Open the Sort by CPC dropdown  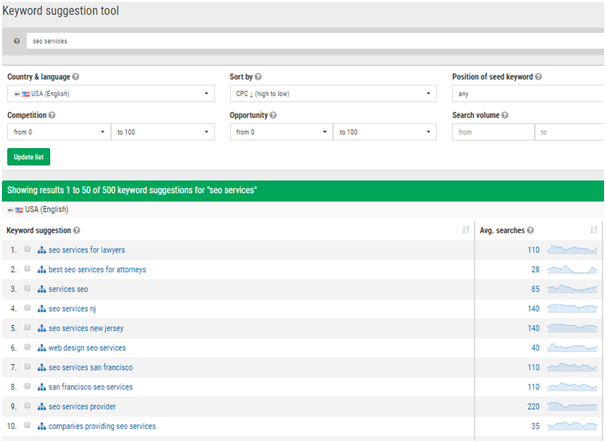(333, 94)
